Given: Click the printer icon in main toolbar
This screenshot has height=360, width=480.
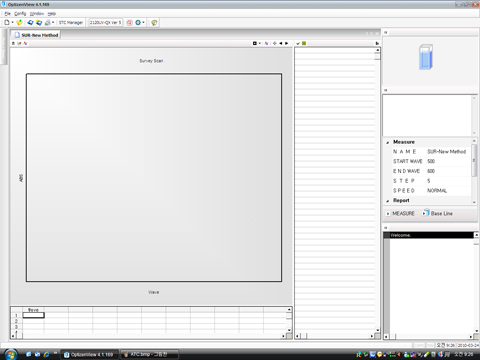Looking at the screenshot, I should (x=48, y=22).
